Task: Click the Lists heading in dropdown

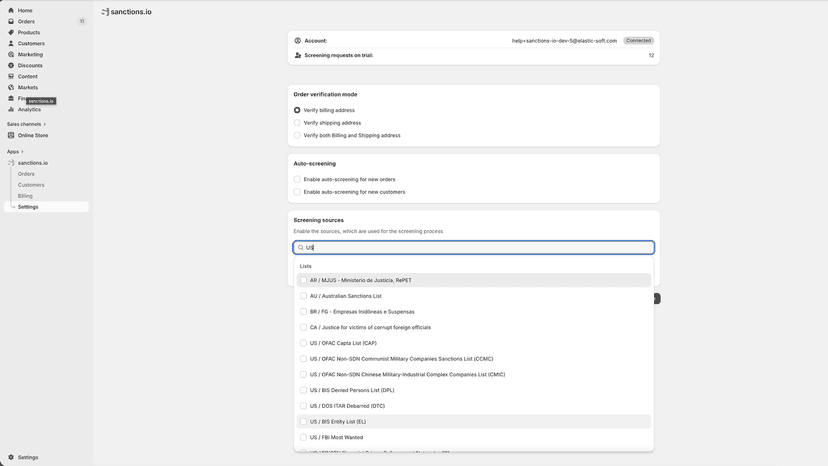Action: 306,266
